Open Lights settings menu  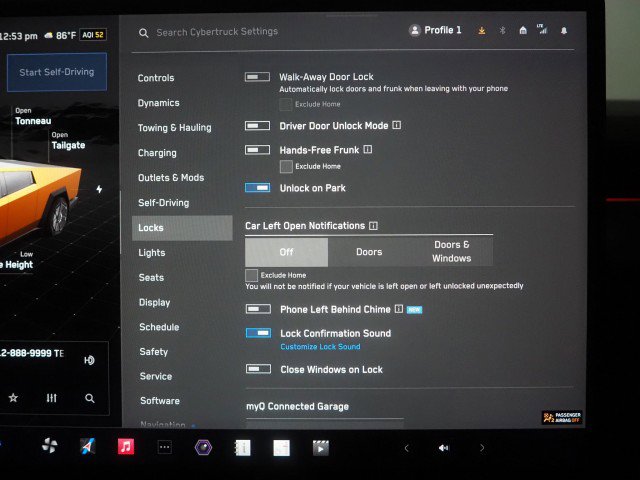tap(152, 253)
